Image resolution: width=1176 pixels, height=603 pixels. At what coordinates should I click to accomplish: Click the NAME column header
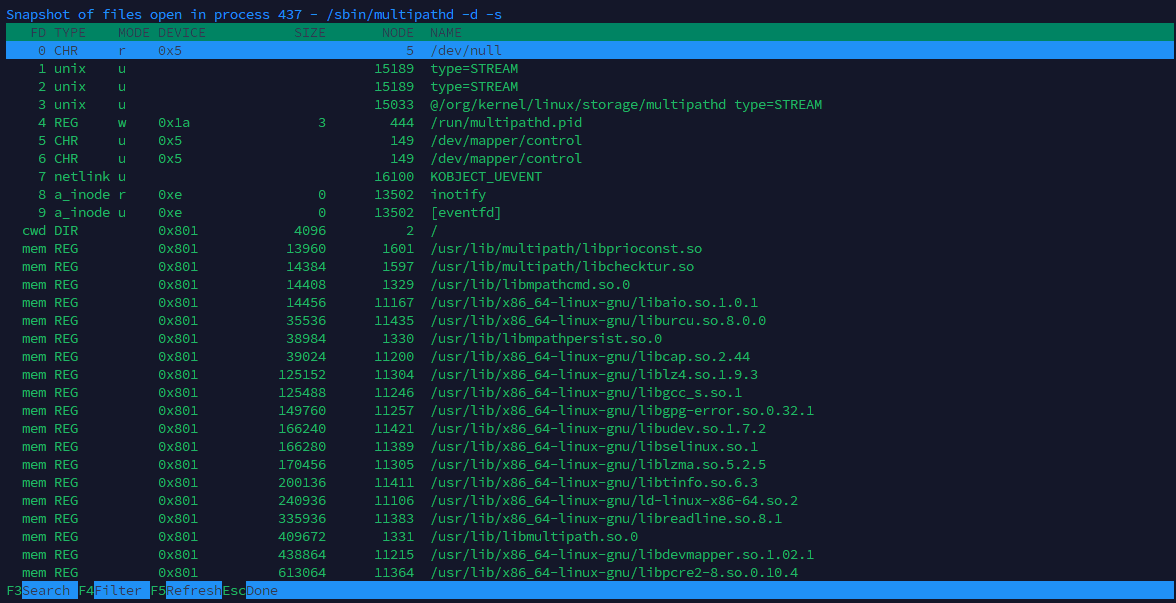(x=446, y=32)
